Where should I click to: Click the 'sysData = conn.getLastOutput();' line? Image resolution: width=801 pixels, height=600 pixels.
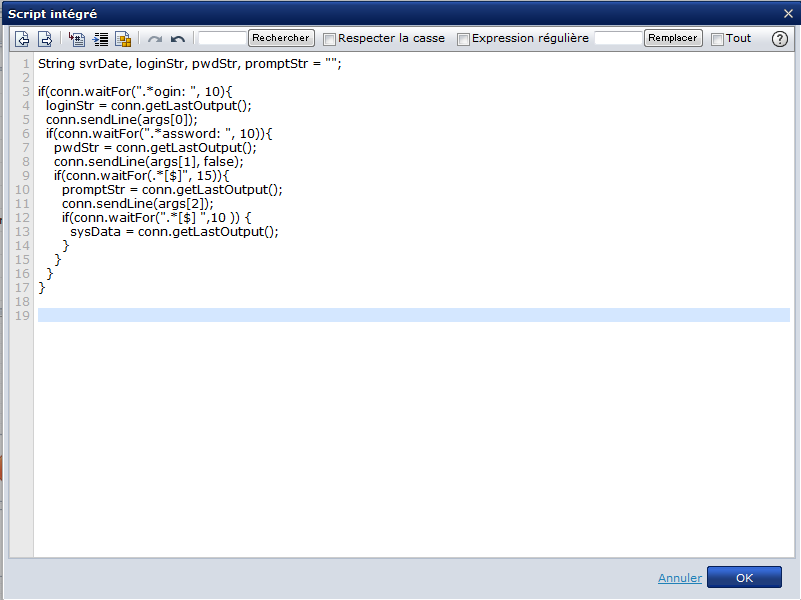[x=174, y=232]
